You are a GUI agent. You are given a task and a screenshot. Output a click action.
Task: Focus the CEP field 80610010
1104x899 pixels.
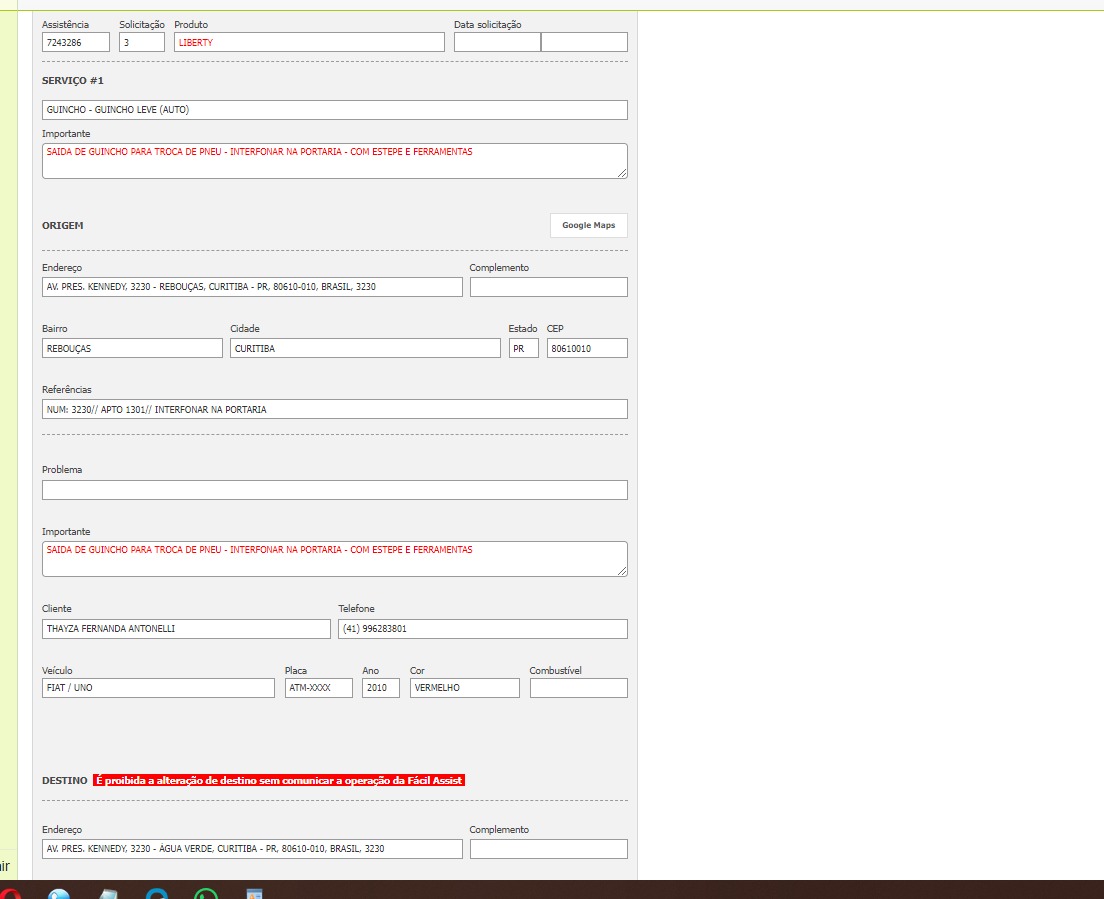pyautogui.click(x=587, y=348)
